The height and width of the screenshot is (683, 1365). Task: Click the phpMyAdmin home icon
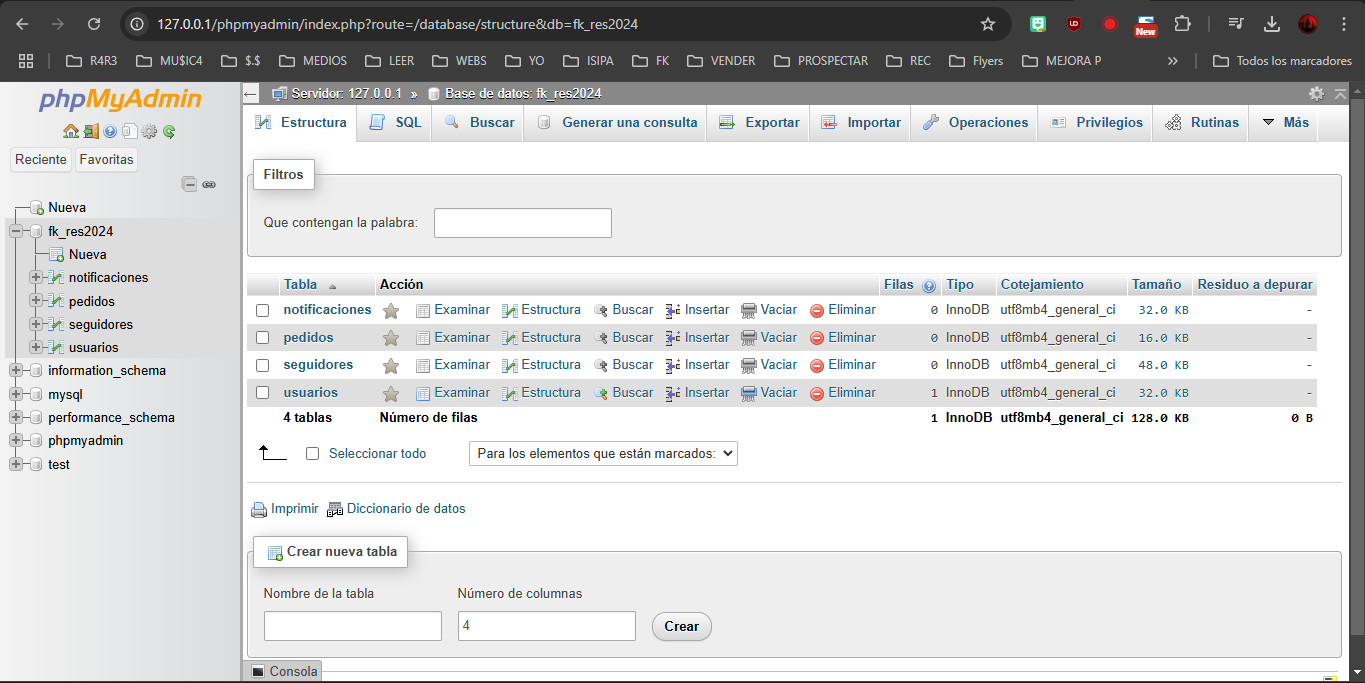point(70,131)
